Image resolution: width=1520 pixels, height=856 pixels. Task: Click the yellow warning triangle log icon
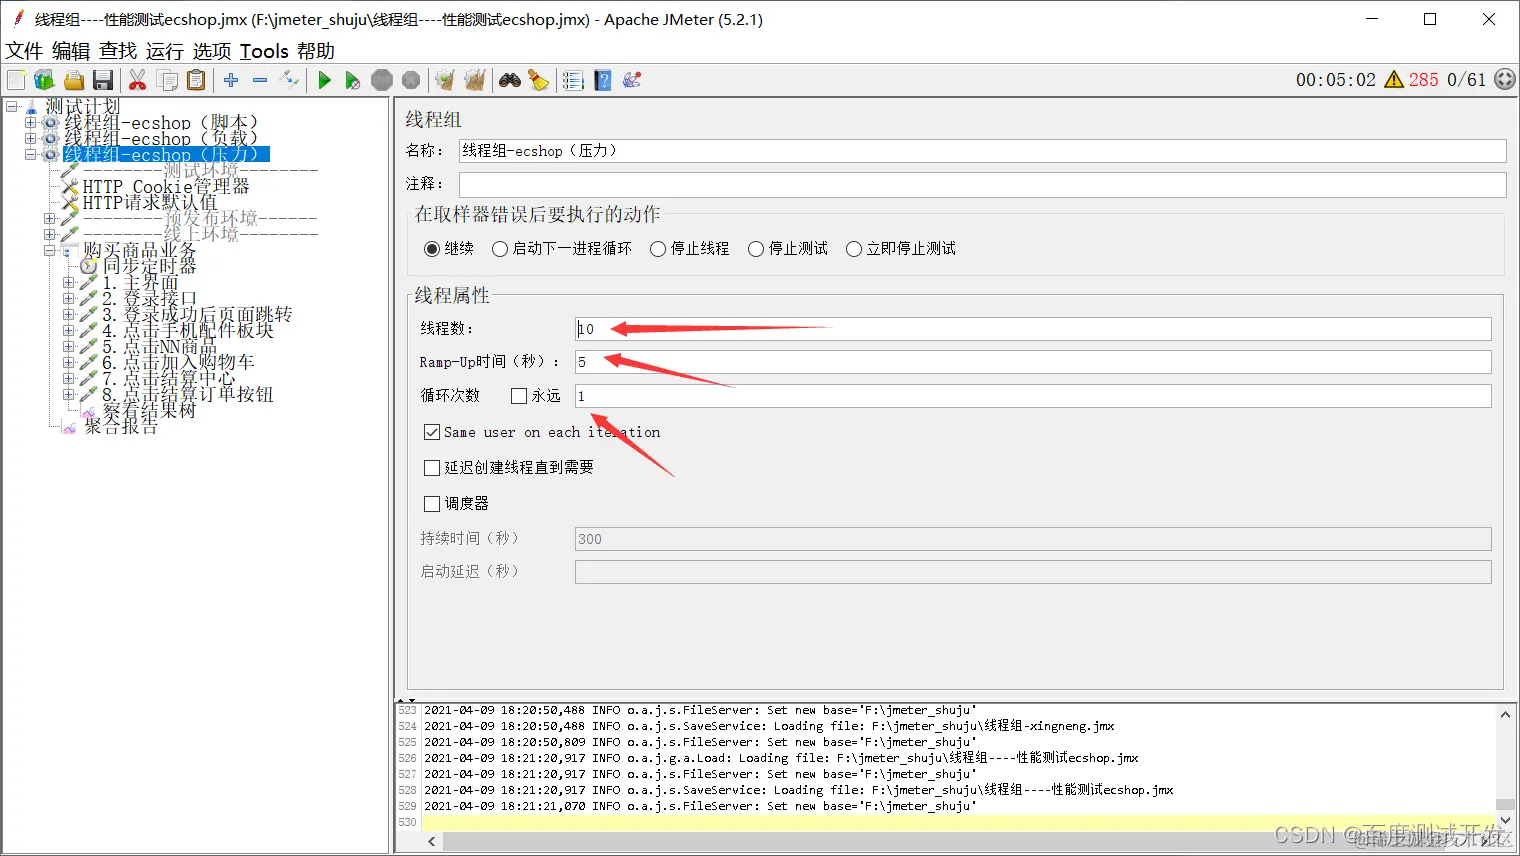click(x=1394, y=80)
